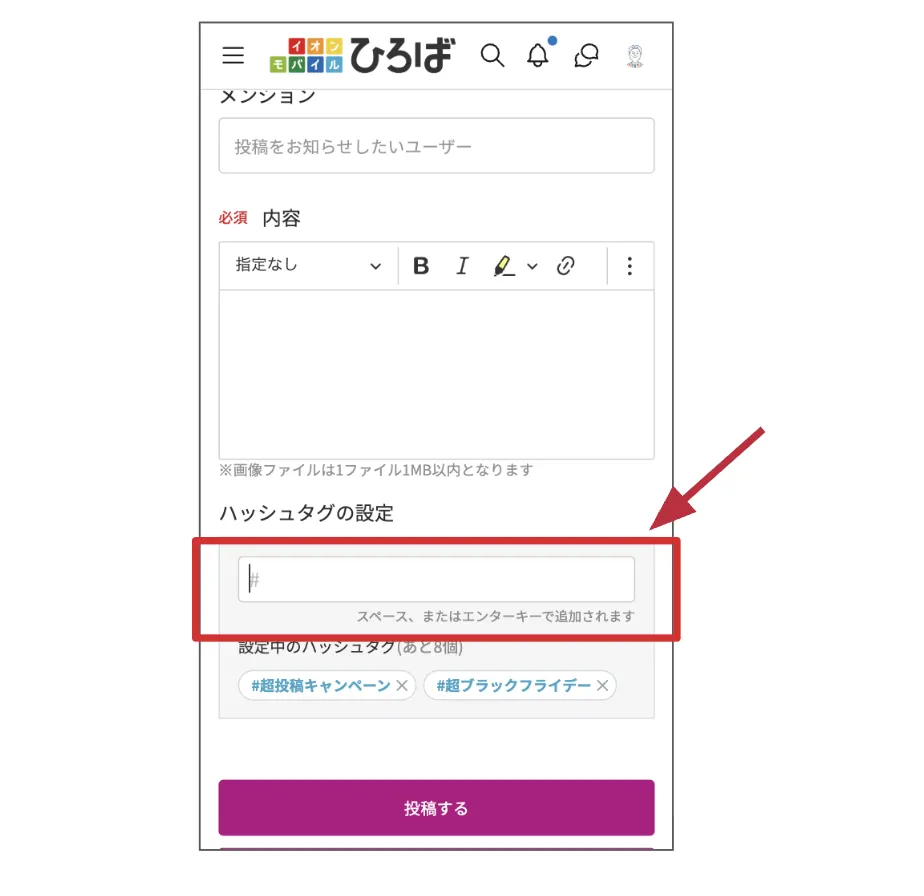Click the search magnifier icon
Viewport: 924px width, 896px height.
492,56
